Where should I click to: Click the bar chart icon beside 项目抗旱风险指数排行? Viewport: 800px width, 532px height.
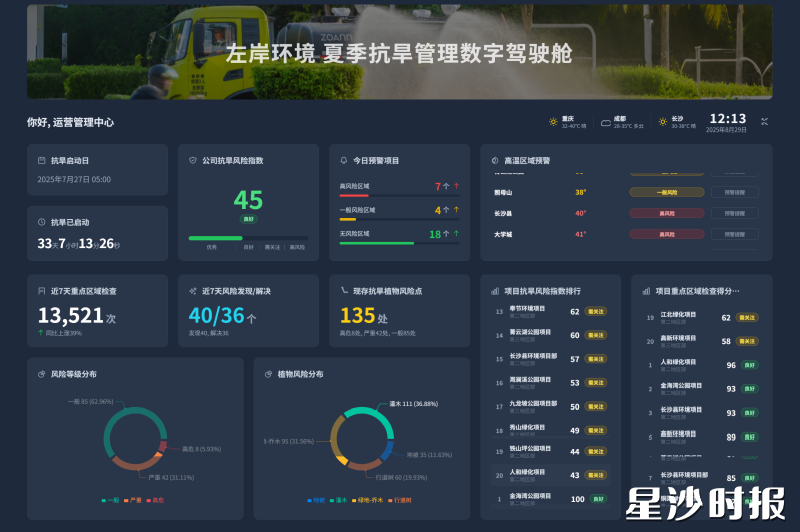click(x=495, y=291)
